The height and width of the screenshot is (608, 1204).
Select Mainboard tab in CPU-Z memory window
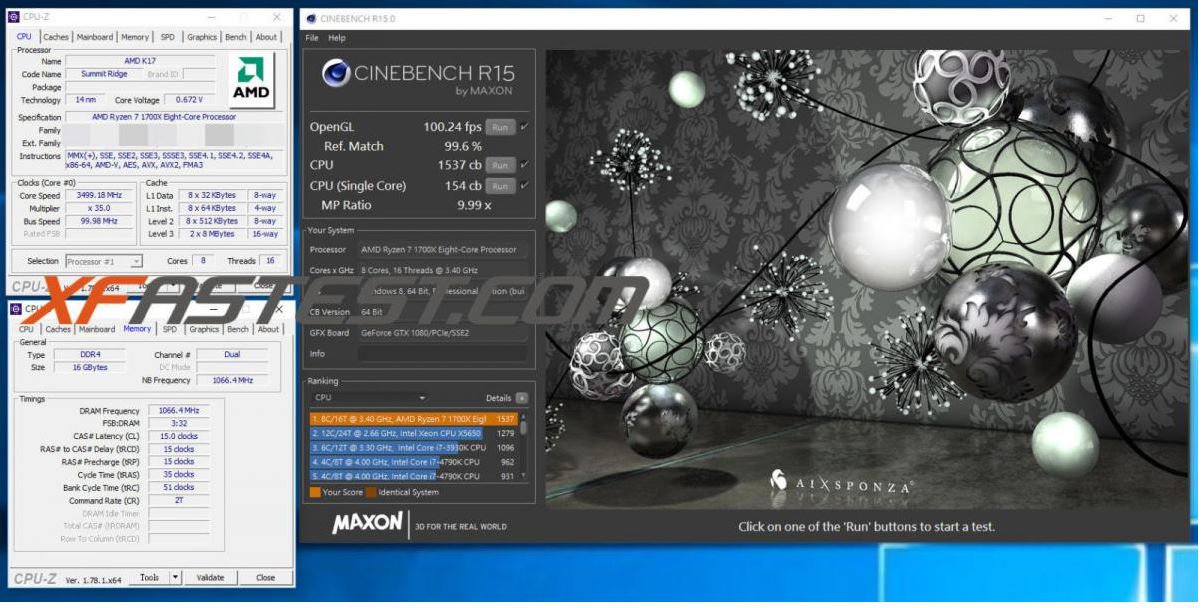[x=97, y=329]
